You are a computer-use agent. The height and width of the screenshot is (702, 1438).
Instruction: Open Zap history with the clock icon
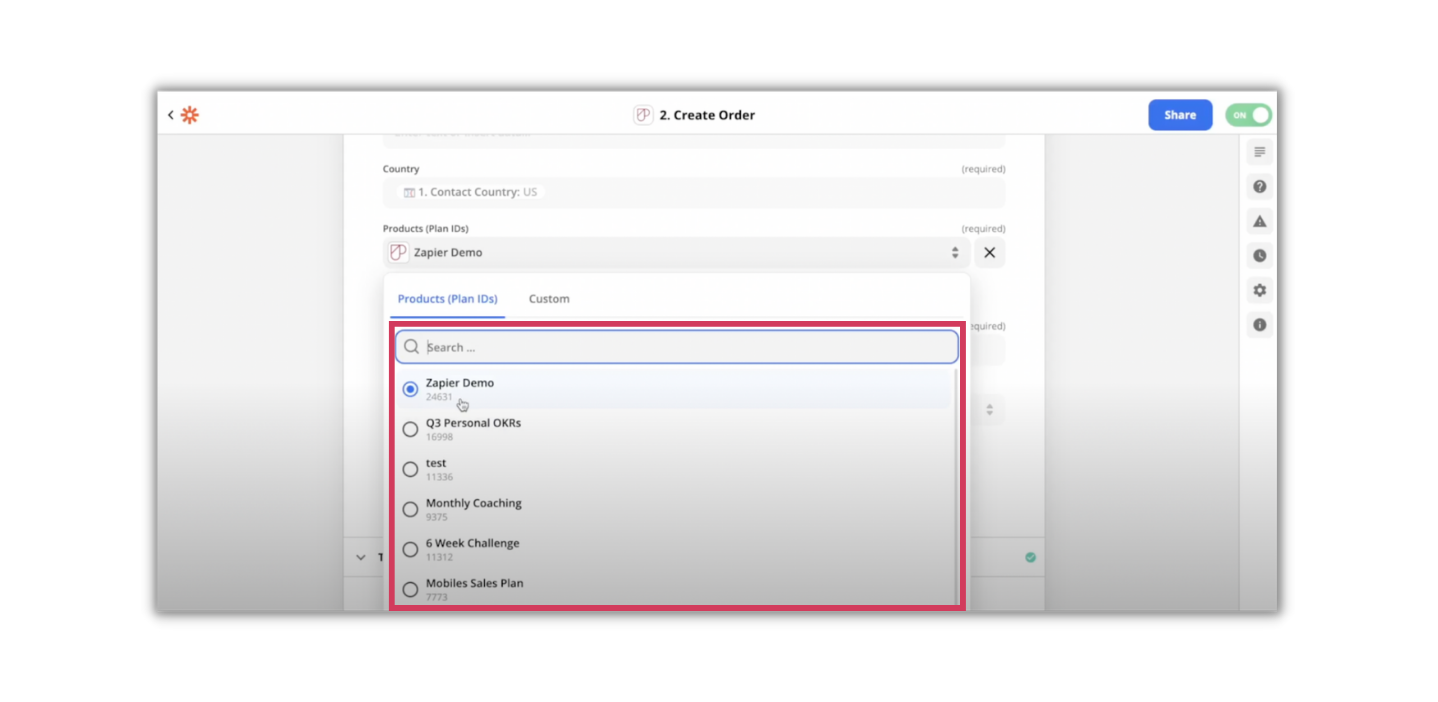pyautogui.click(x=1259, y=255)
